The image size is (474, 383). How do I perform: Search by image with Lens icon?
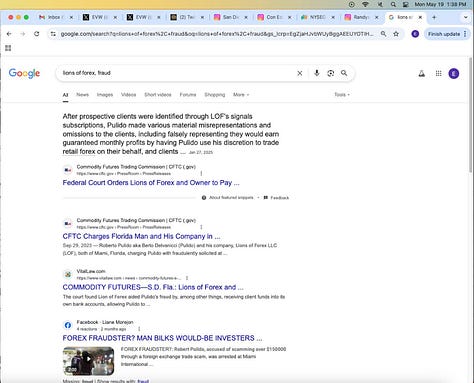(x=330, y=73)
